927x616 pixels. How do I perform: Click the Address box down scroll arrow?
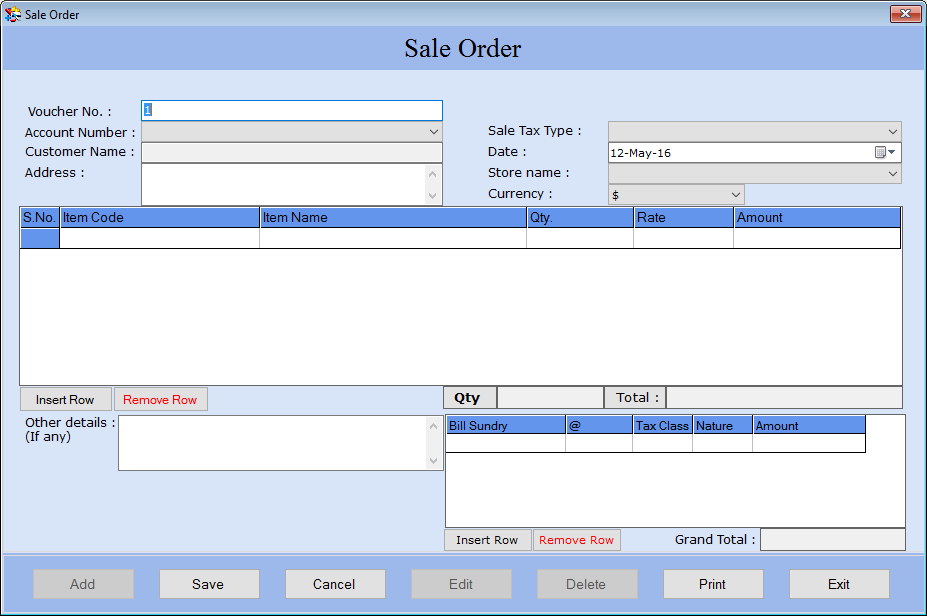pos(433,196)
